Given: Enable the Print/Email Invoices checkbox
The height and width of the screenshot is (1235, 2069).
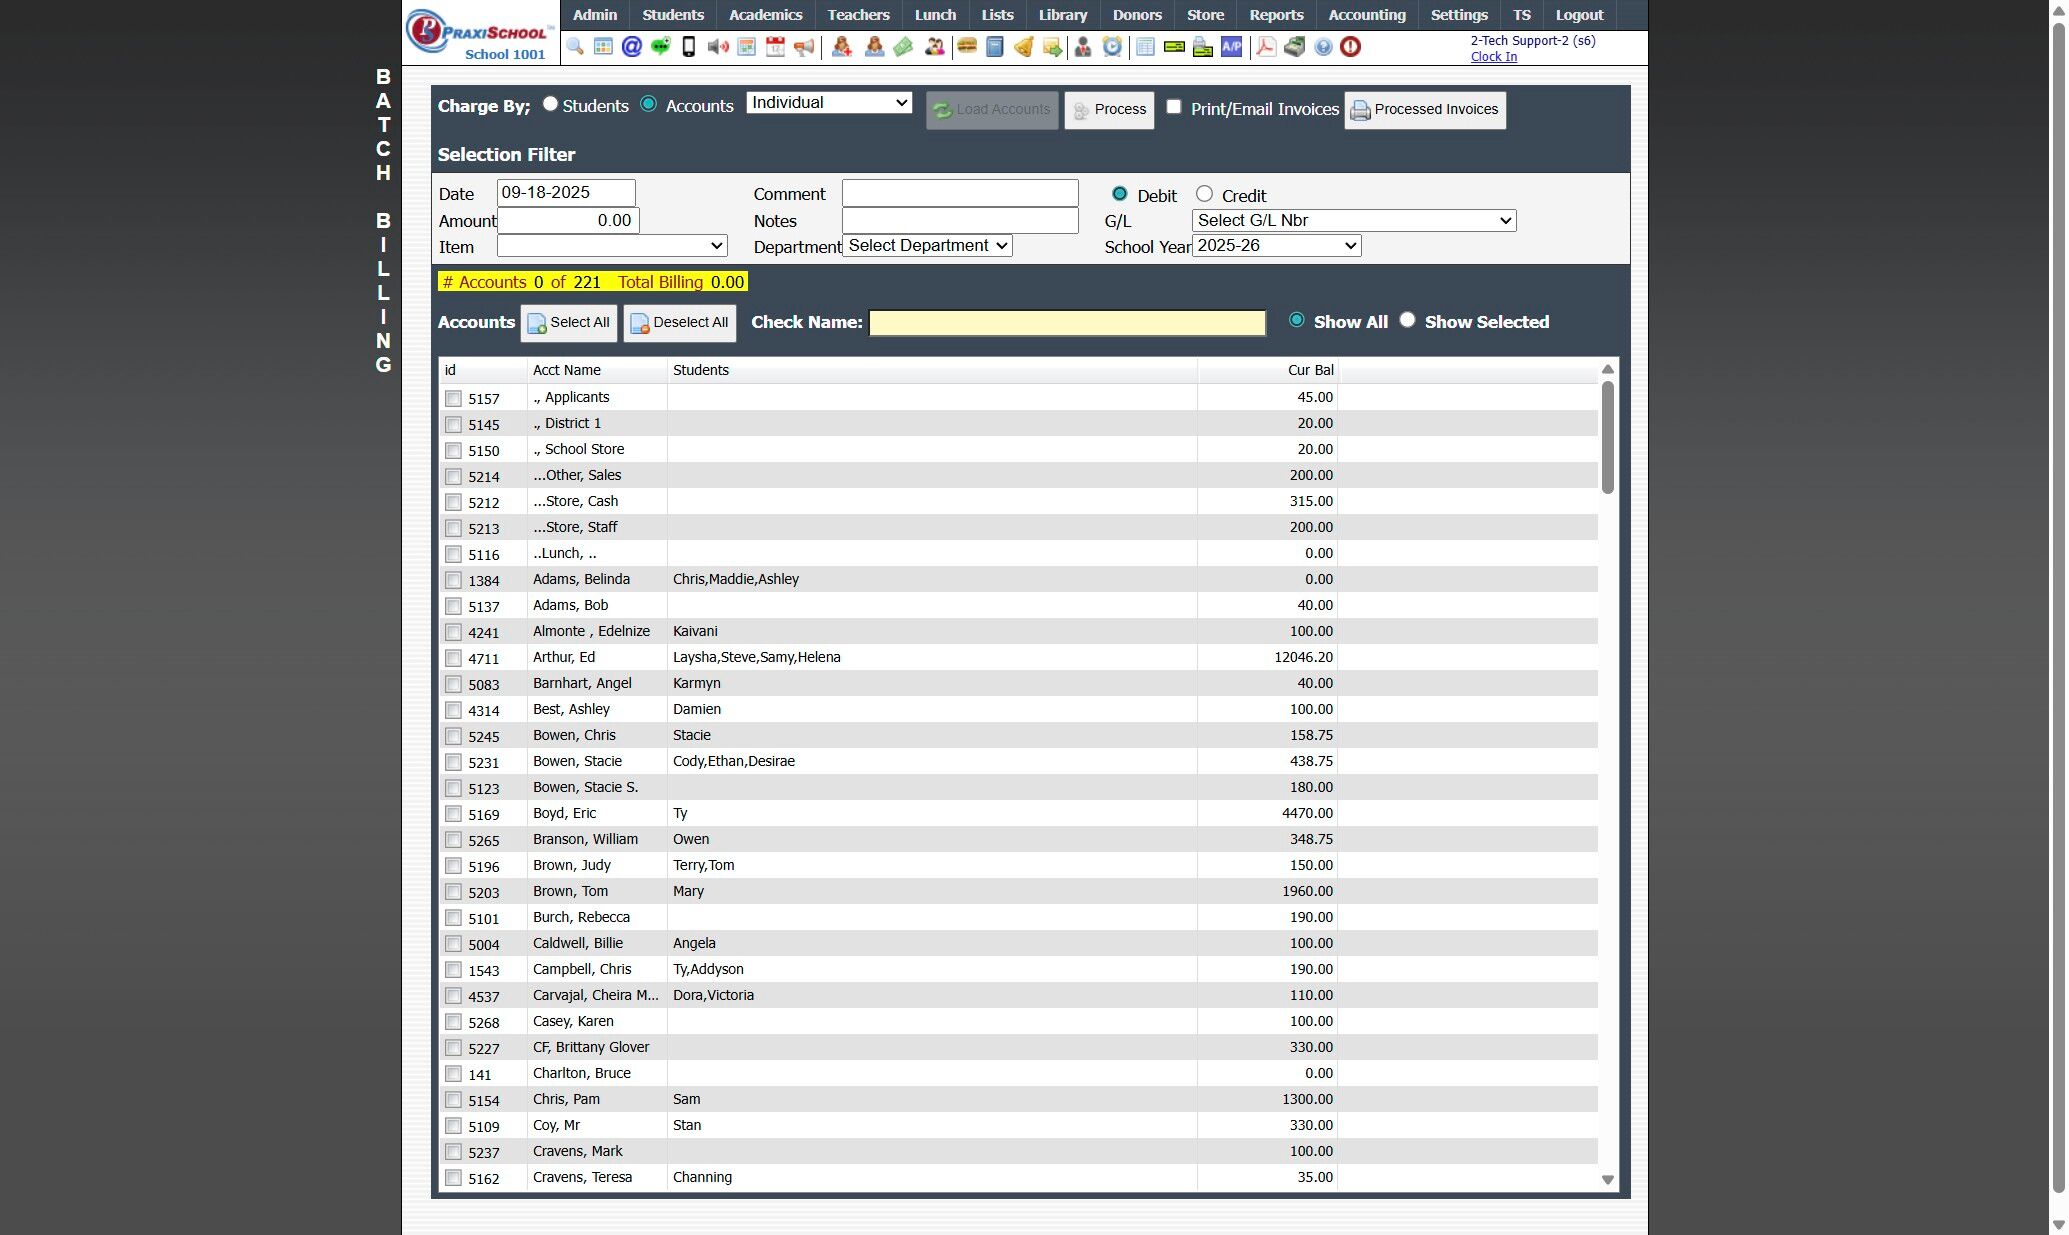Looking at the screenshot, I should [x=1174, y=107].
